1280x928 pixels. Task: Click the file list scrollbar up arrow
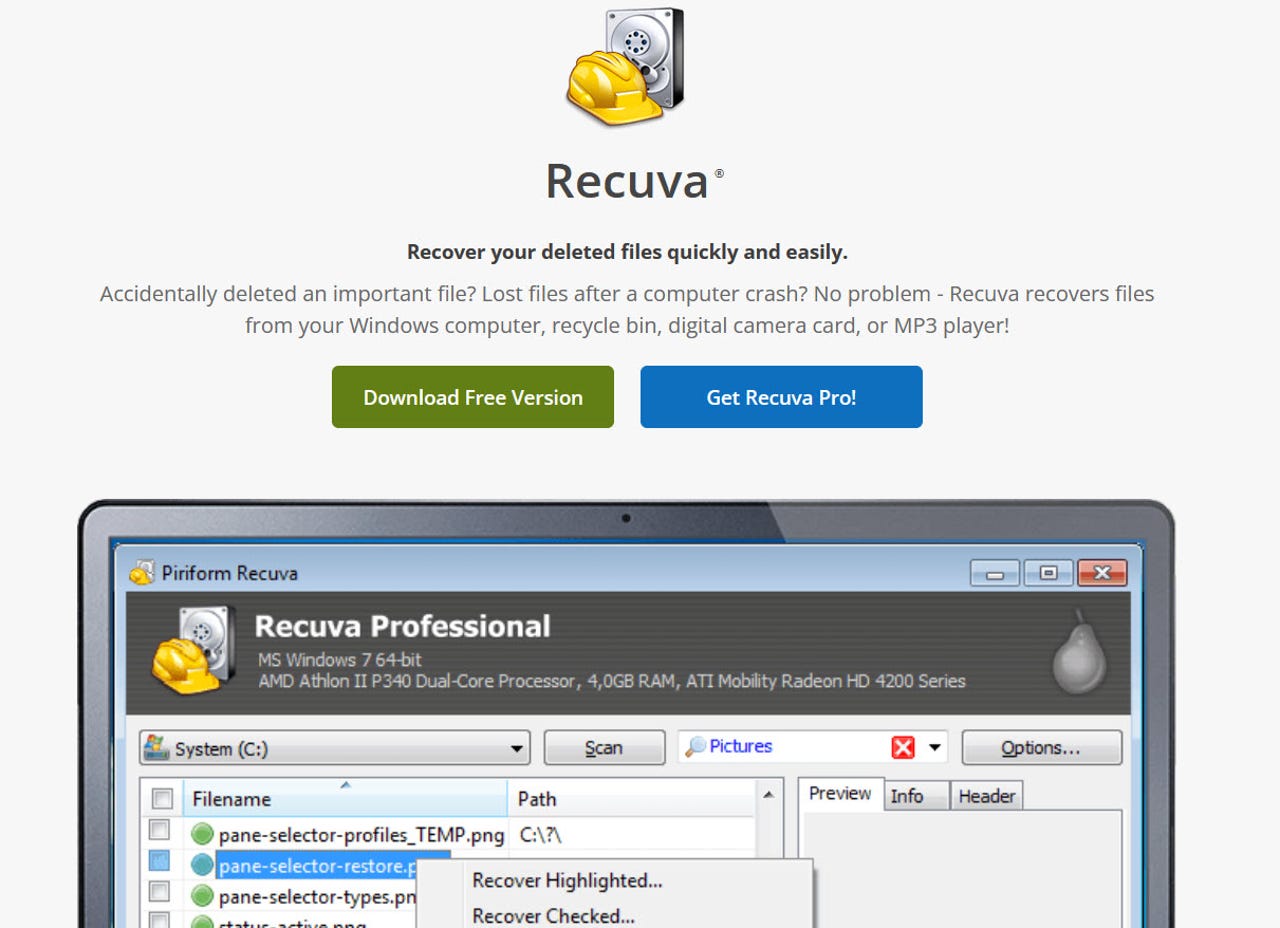768,796
